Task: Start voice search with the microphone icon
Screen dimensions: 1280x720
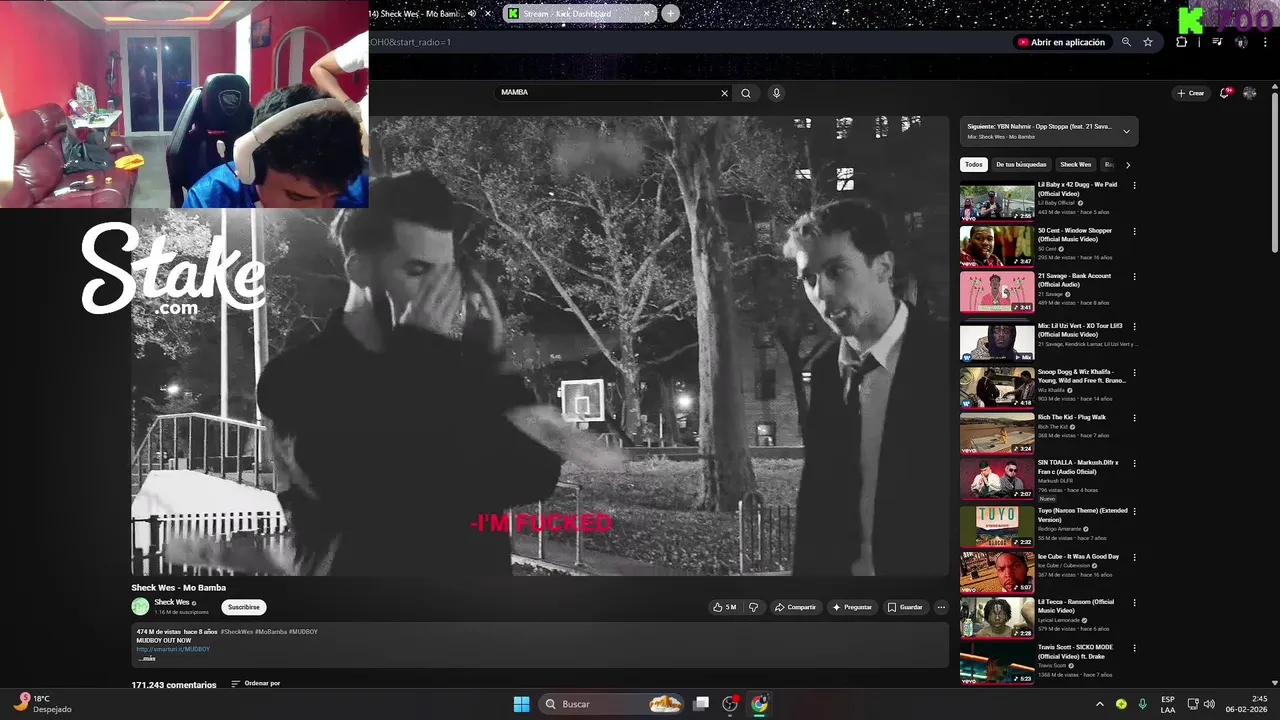Action: click(x=776, y=93)
